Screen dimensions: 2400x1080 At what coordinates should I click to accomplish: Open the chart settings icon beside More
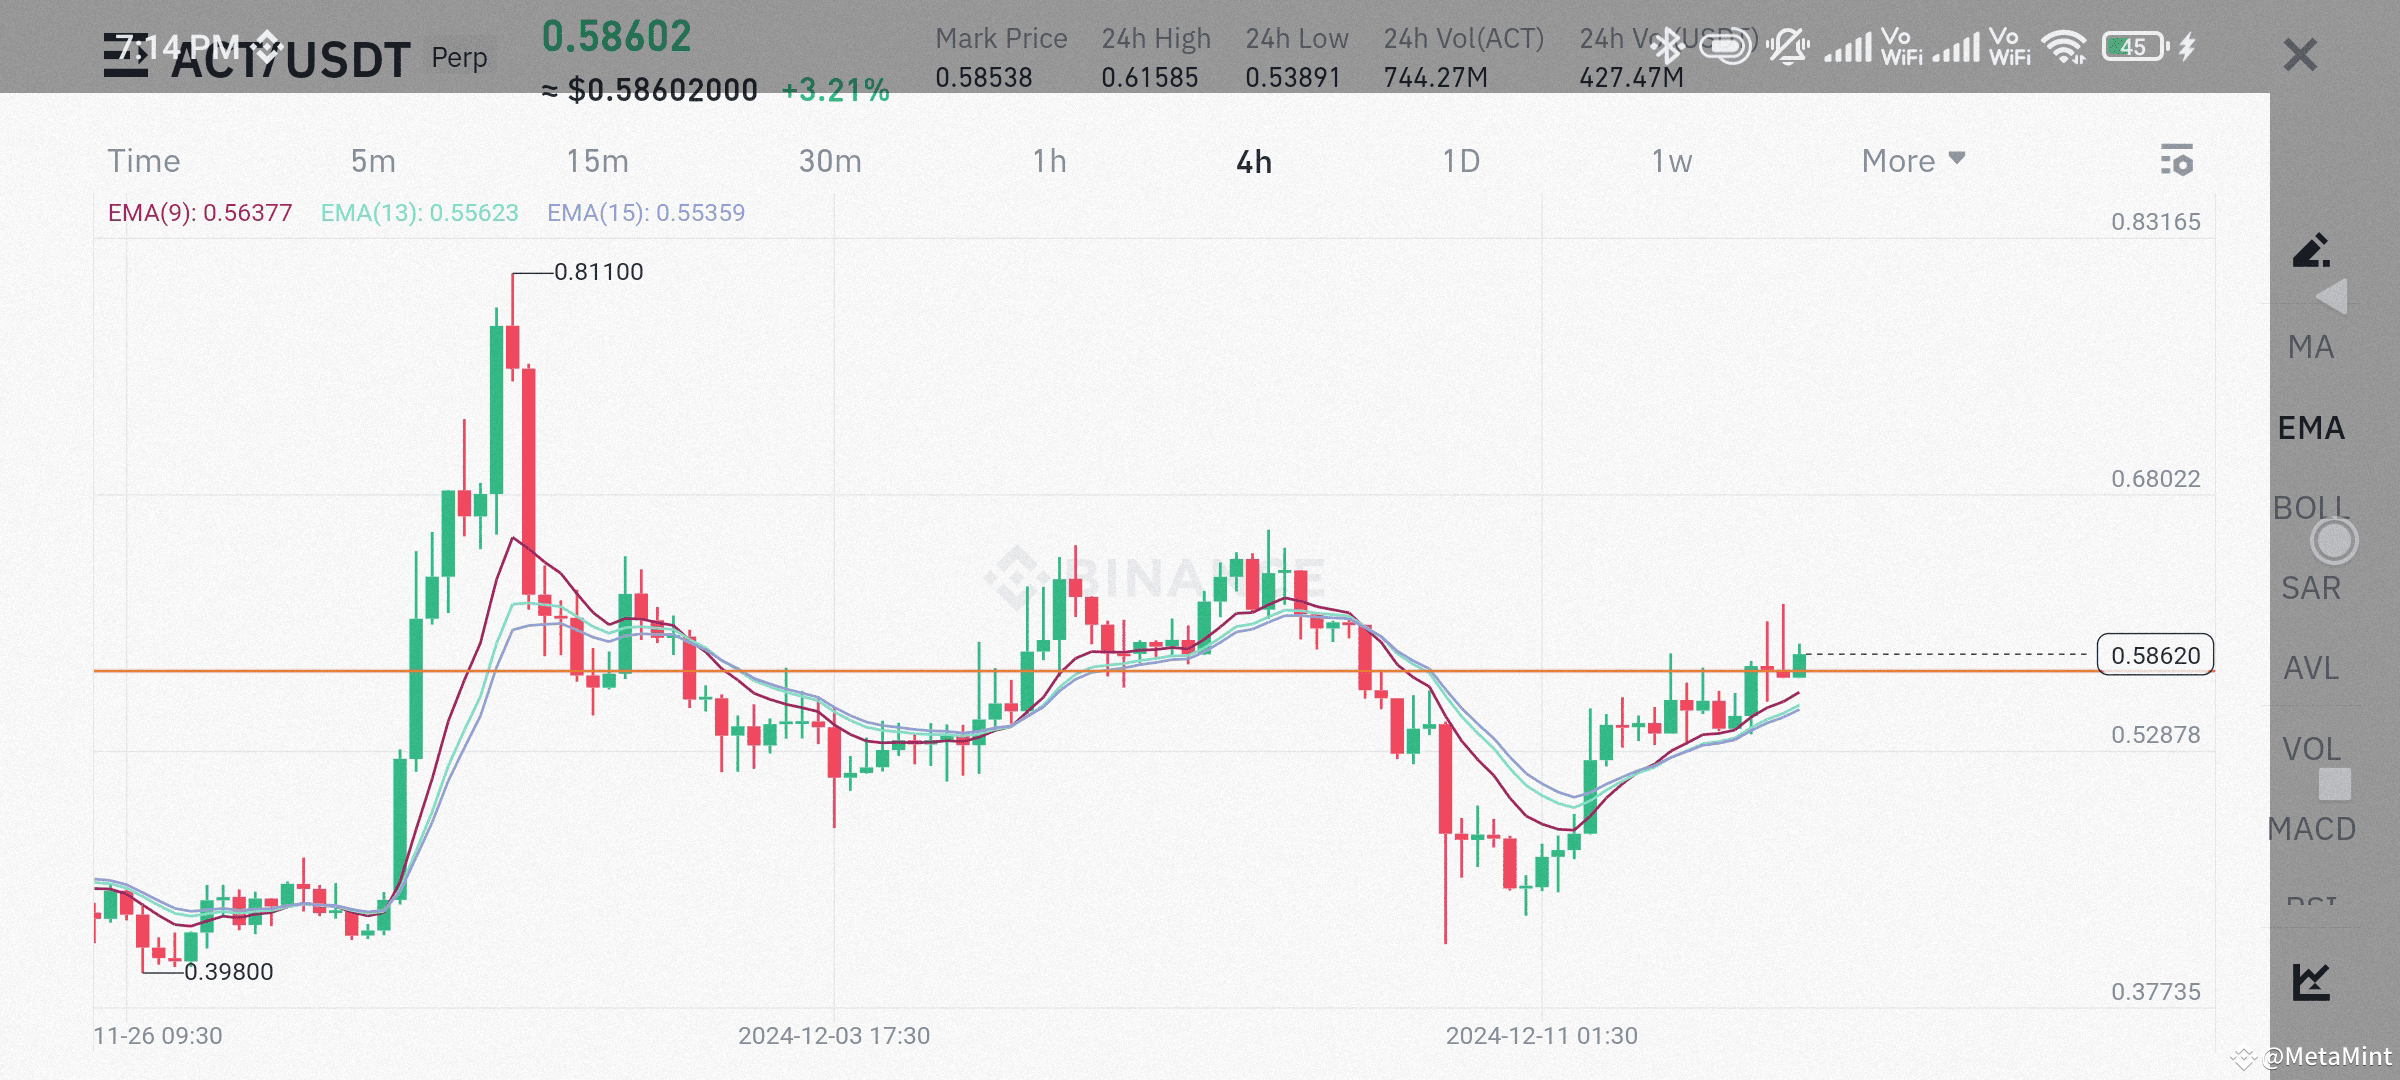point(2176,160)
